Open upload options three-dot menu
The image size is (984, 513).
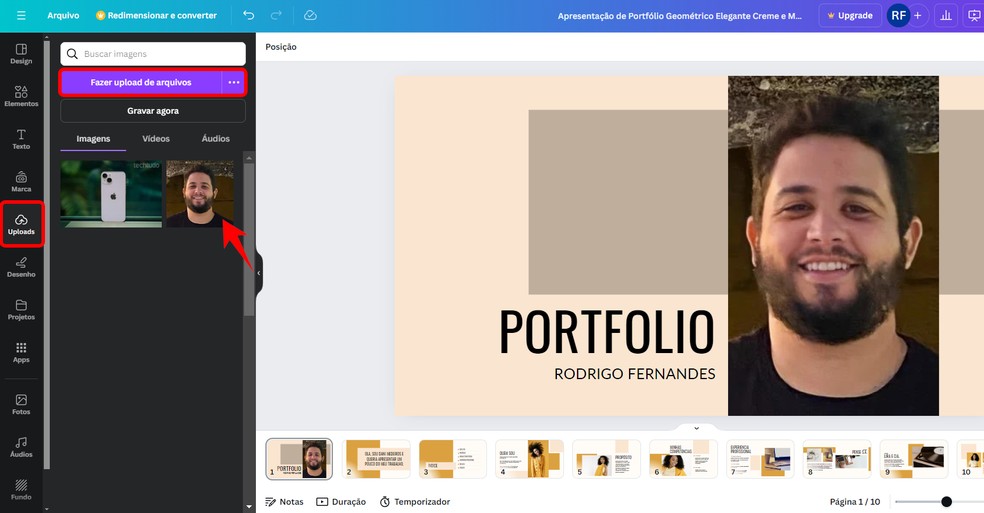click(233, 82)
